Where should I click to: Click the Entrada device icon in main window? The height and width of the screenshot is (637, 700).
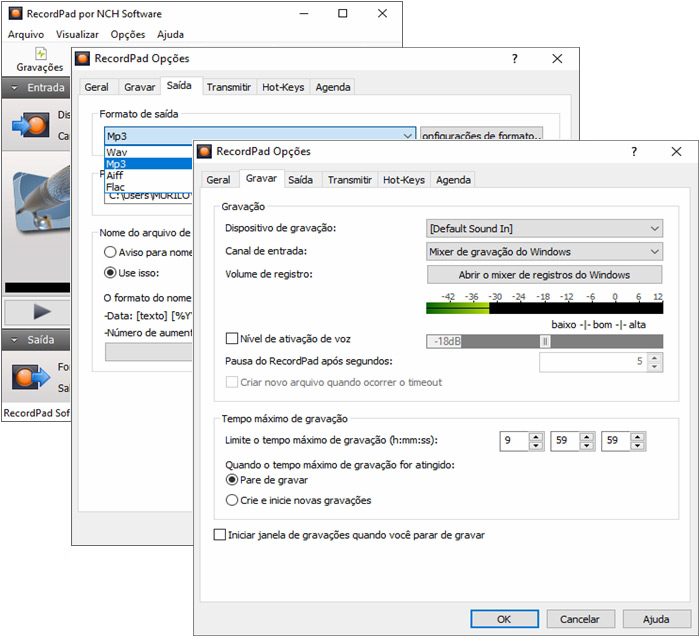click(x=31, y=125)
